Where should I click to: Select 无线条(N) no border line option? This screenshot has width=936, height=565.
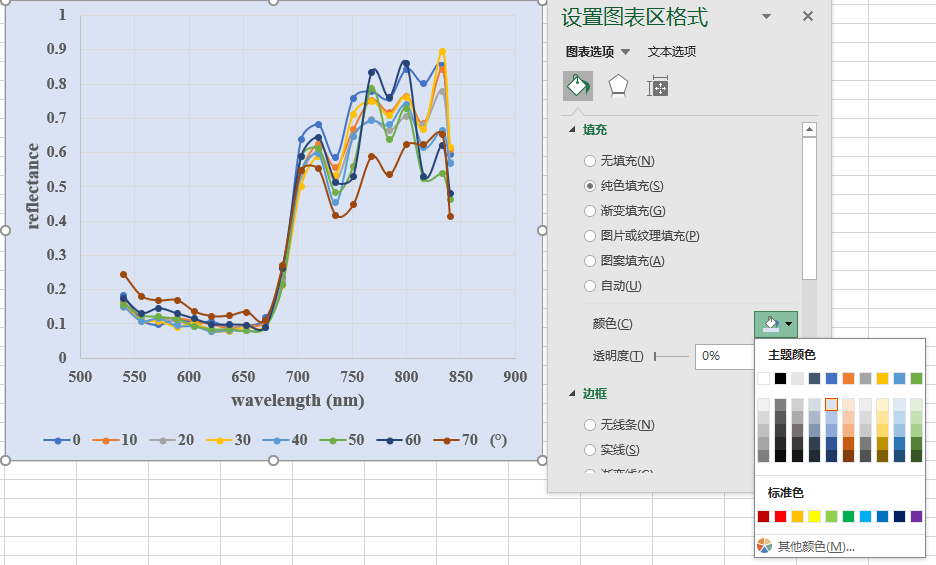coord(619,425)
